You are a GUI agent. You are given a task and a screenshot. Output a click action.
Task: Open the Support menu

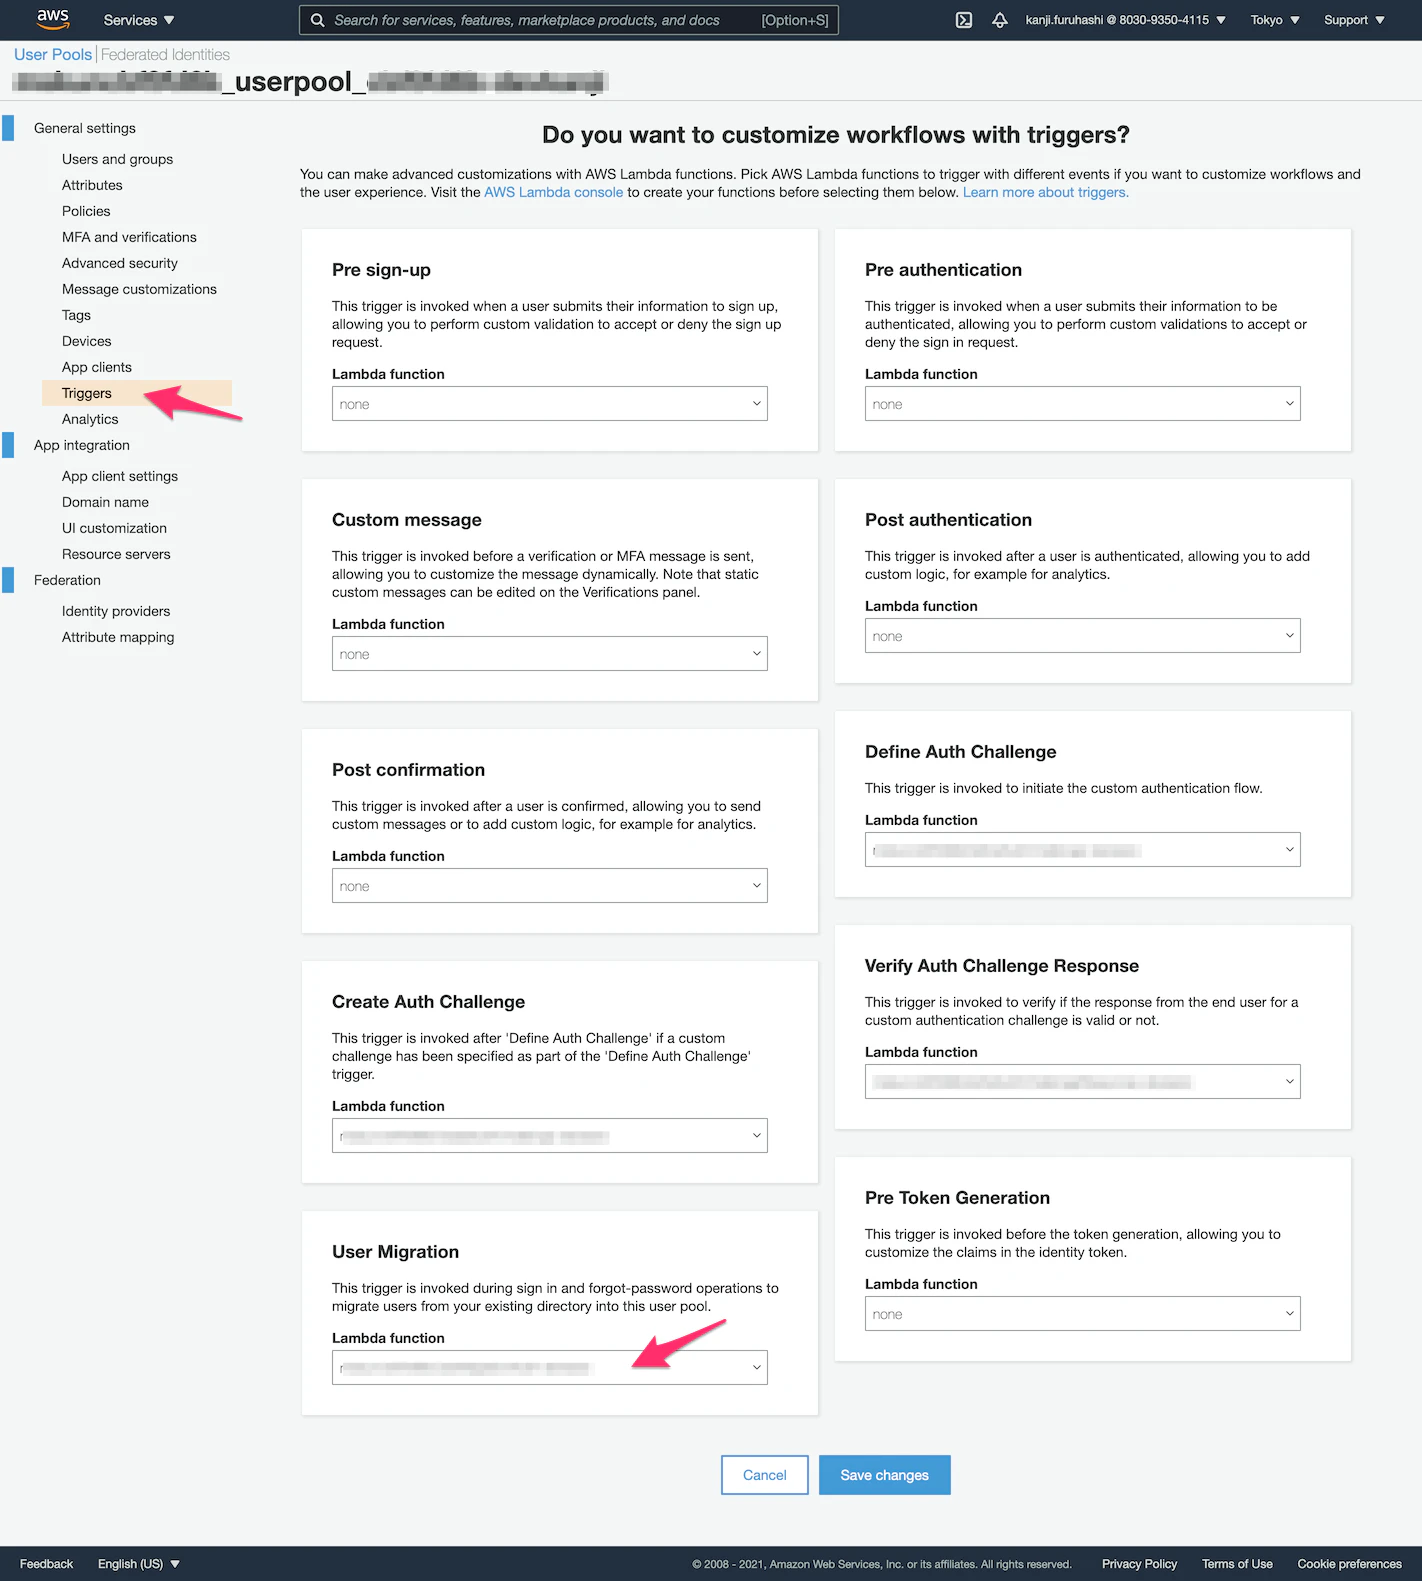[1354, 20]
